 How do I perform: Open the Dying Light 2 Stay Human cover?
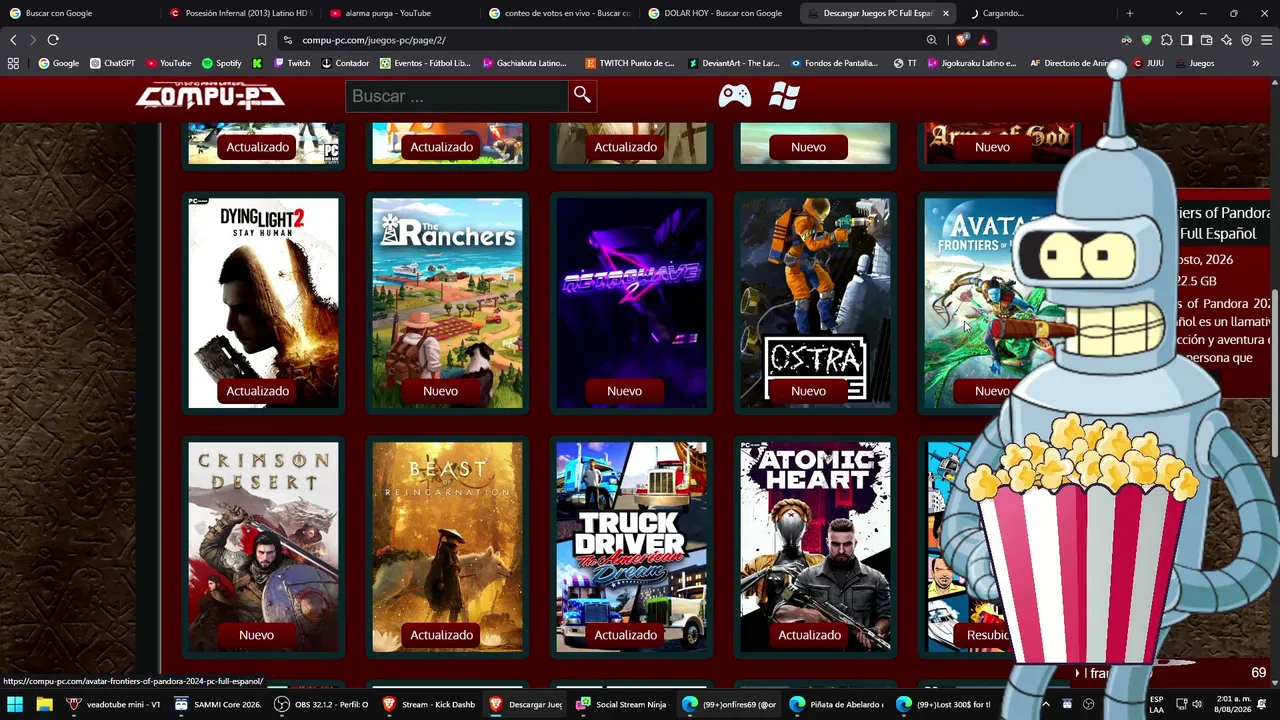point(264,303)
